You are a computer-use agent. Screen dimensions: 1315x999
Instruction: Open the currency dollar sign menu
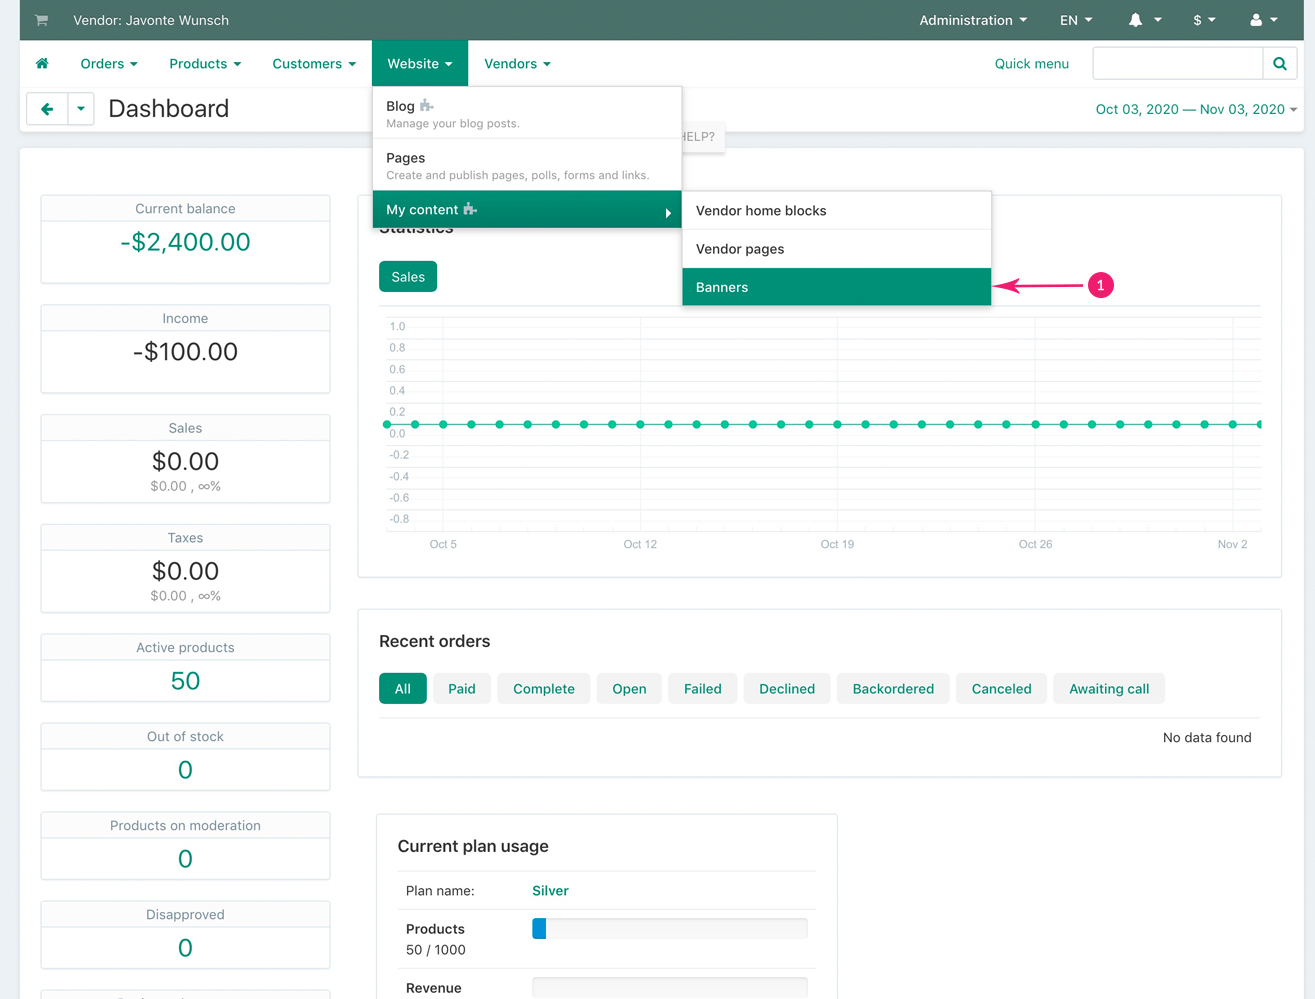(1203, 20)
